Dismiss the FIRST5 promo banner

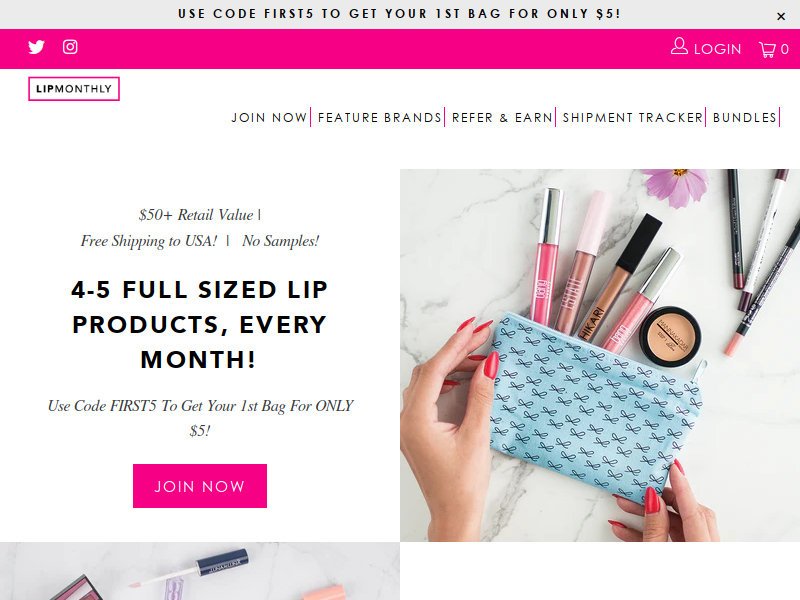(x=781, y=16)
